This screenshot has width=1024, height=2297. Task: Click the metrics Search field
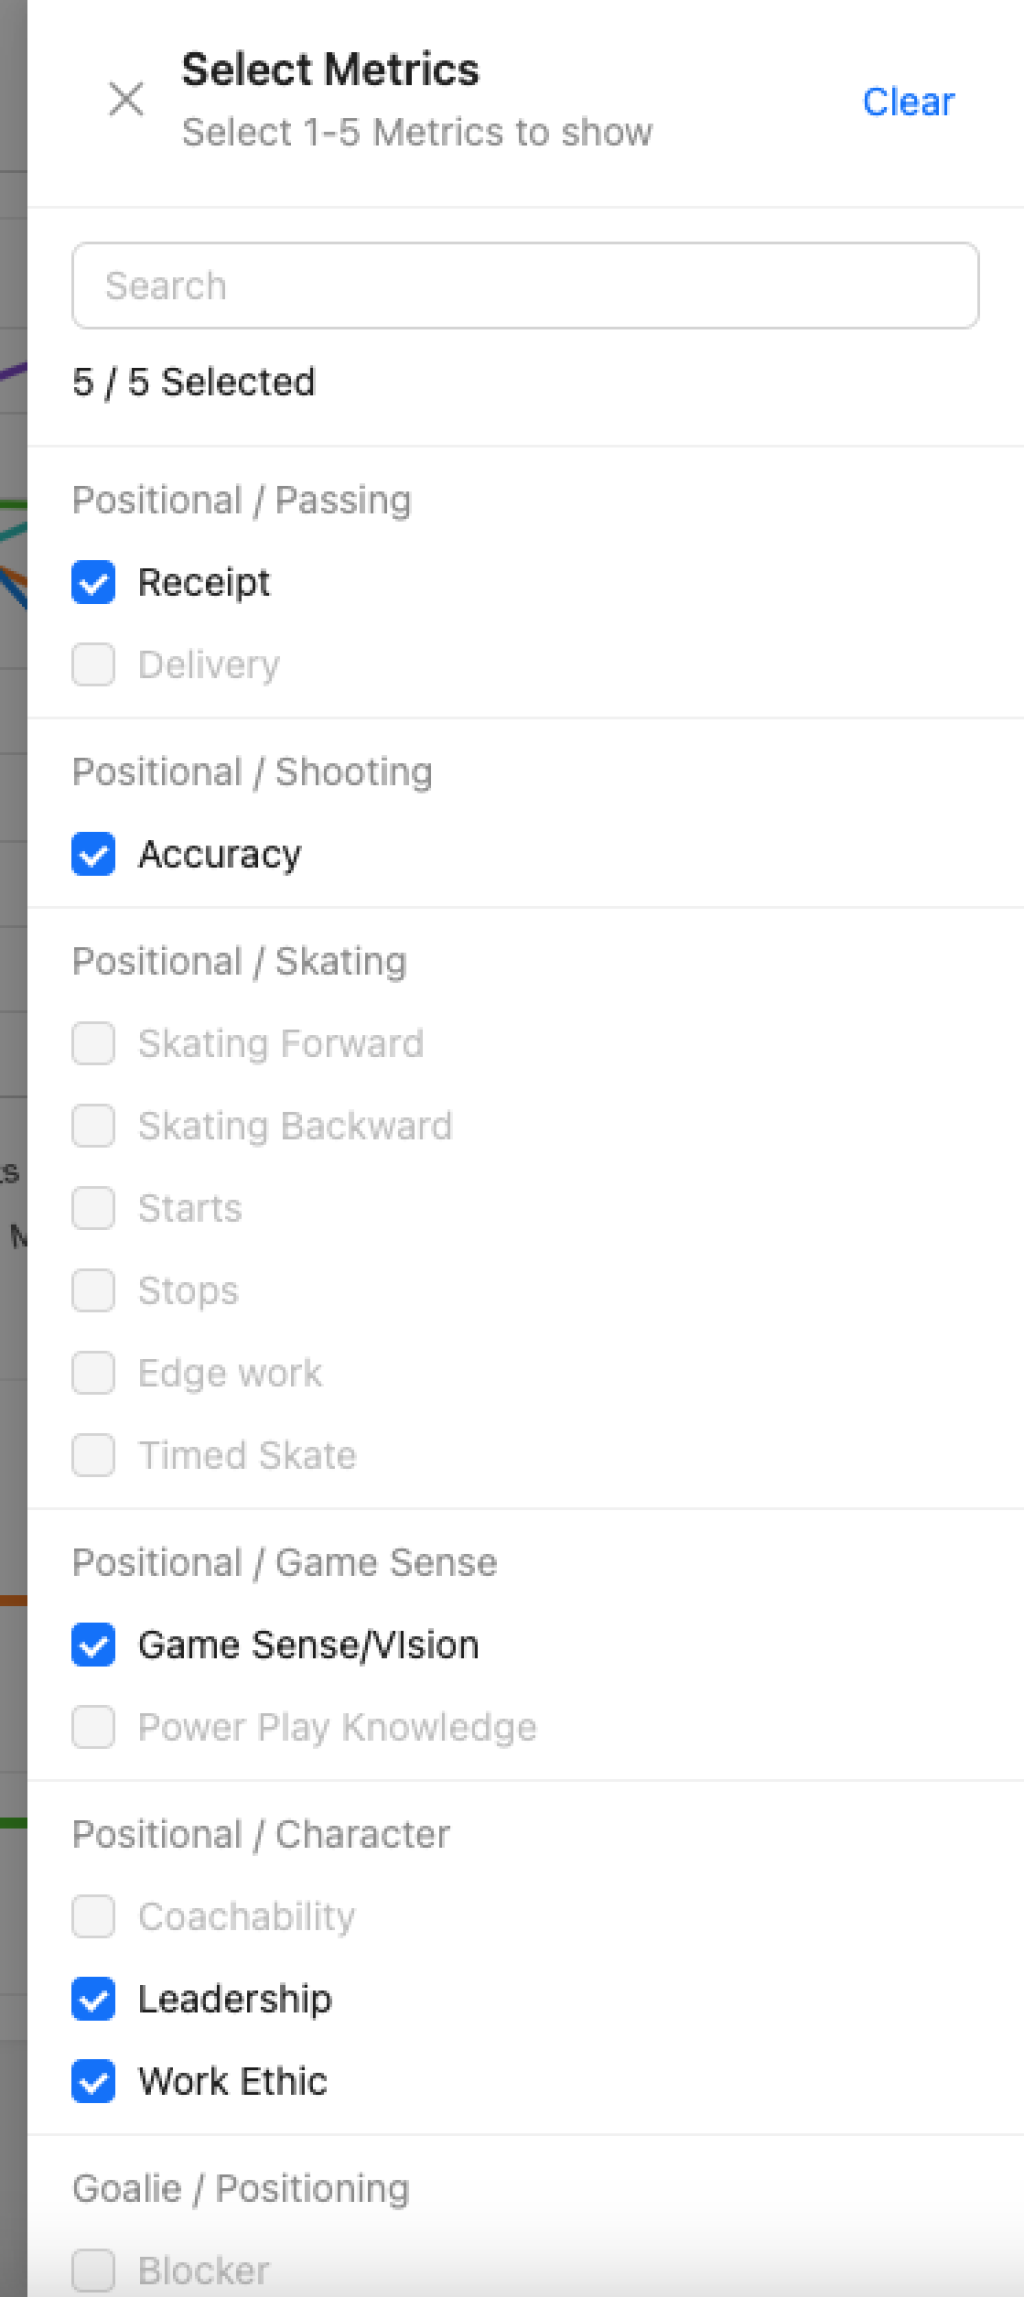tap(525, 285)
